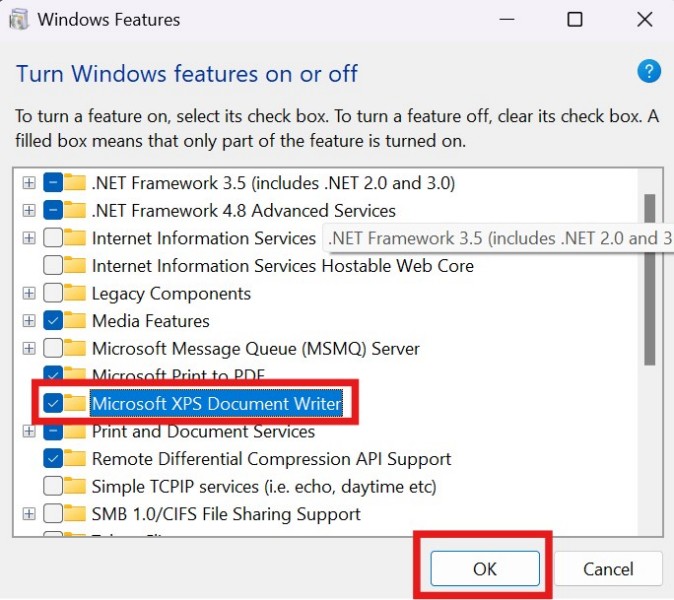Click the blue help question mark icon
674x600 pixels.
pyautogui.click(x=649, y=71)
